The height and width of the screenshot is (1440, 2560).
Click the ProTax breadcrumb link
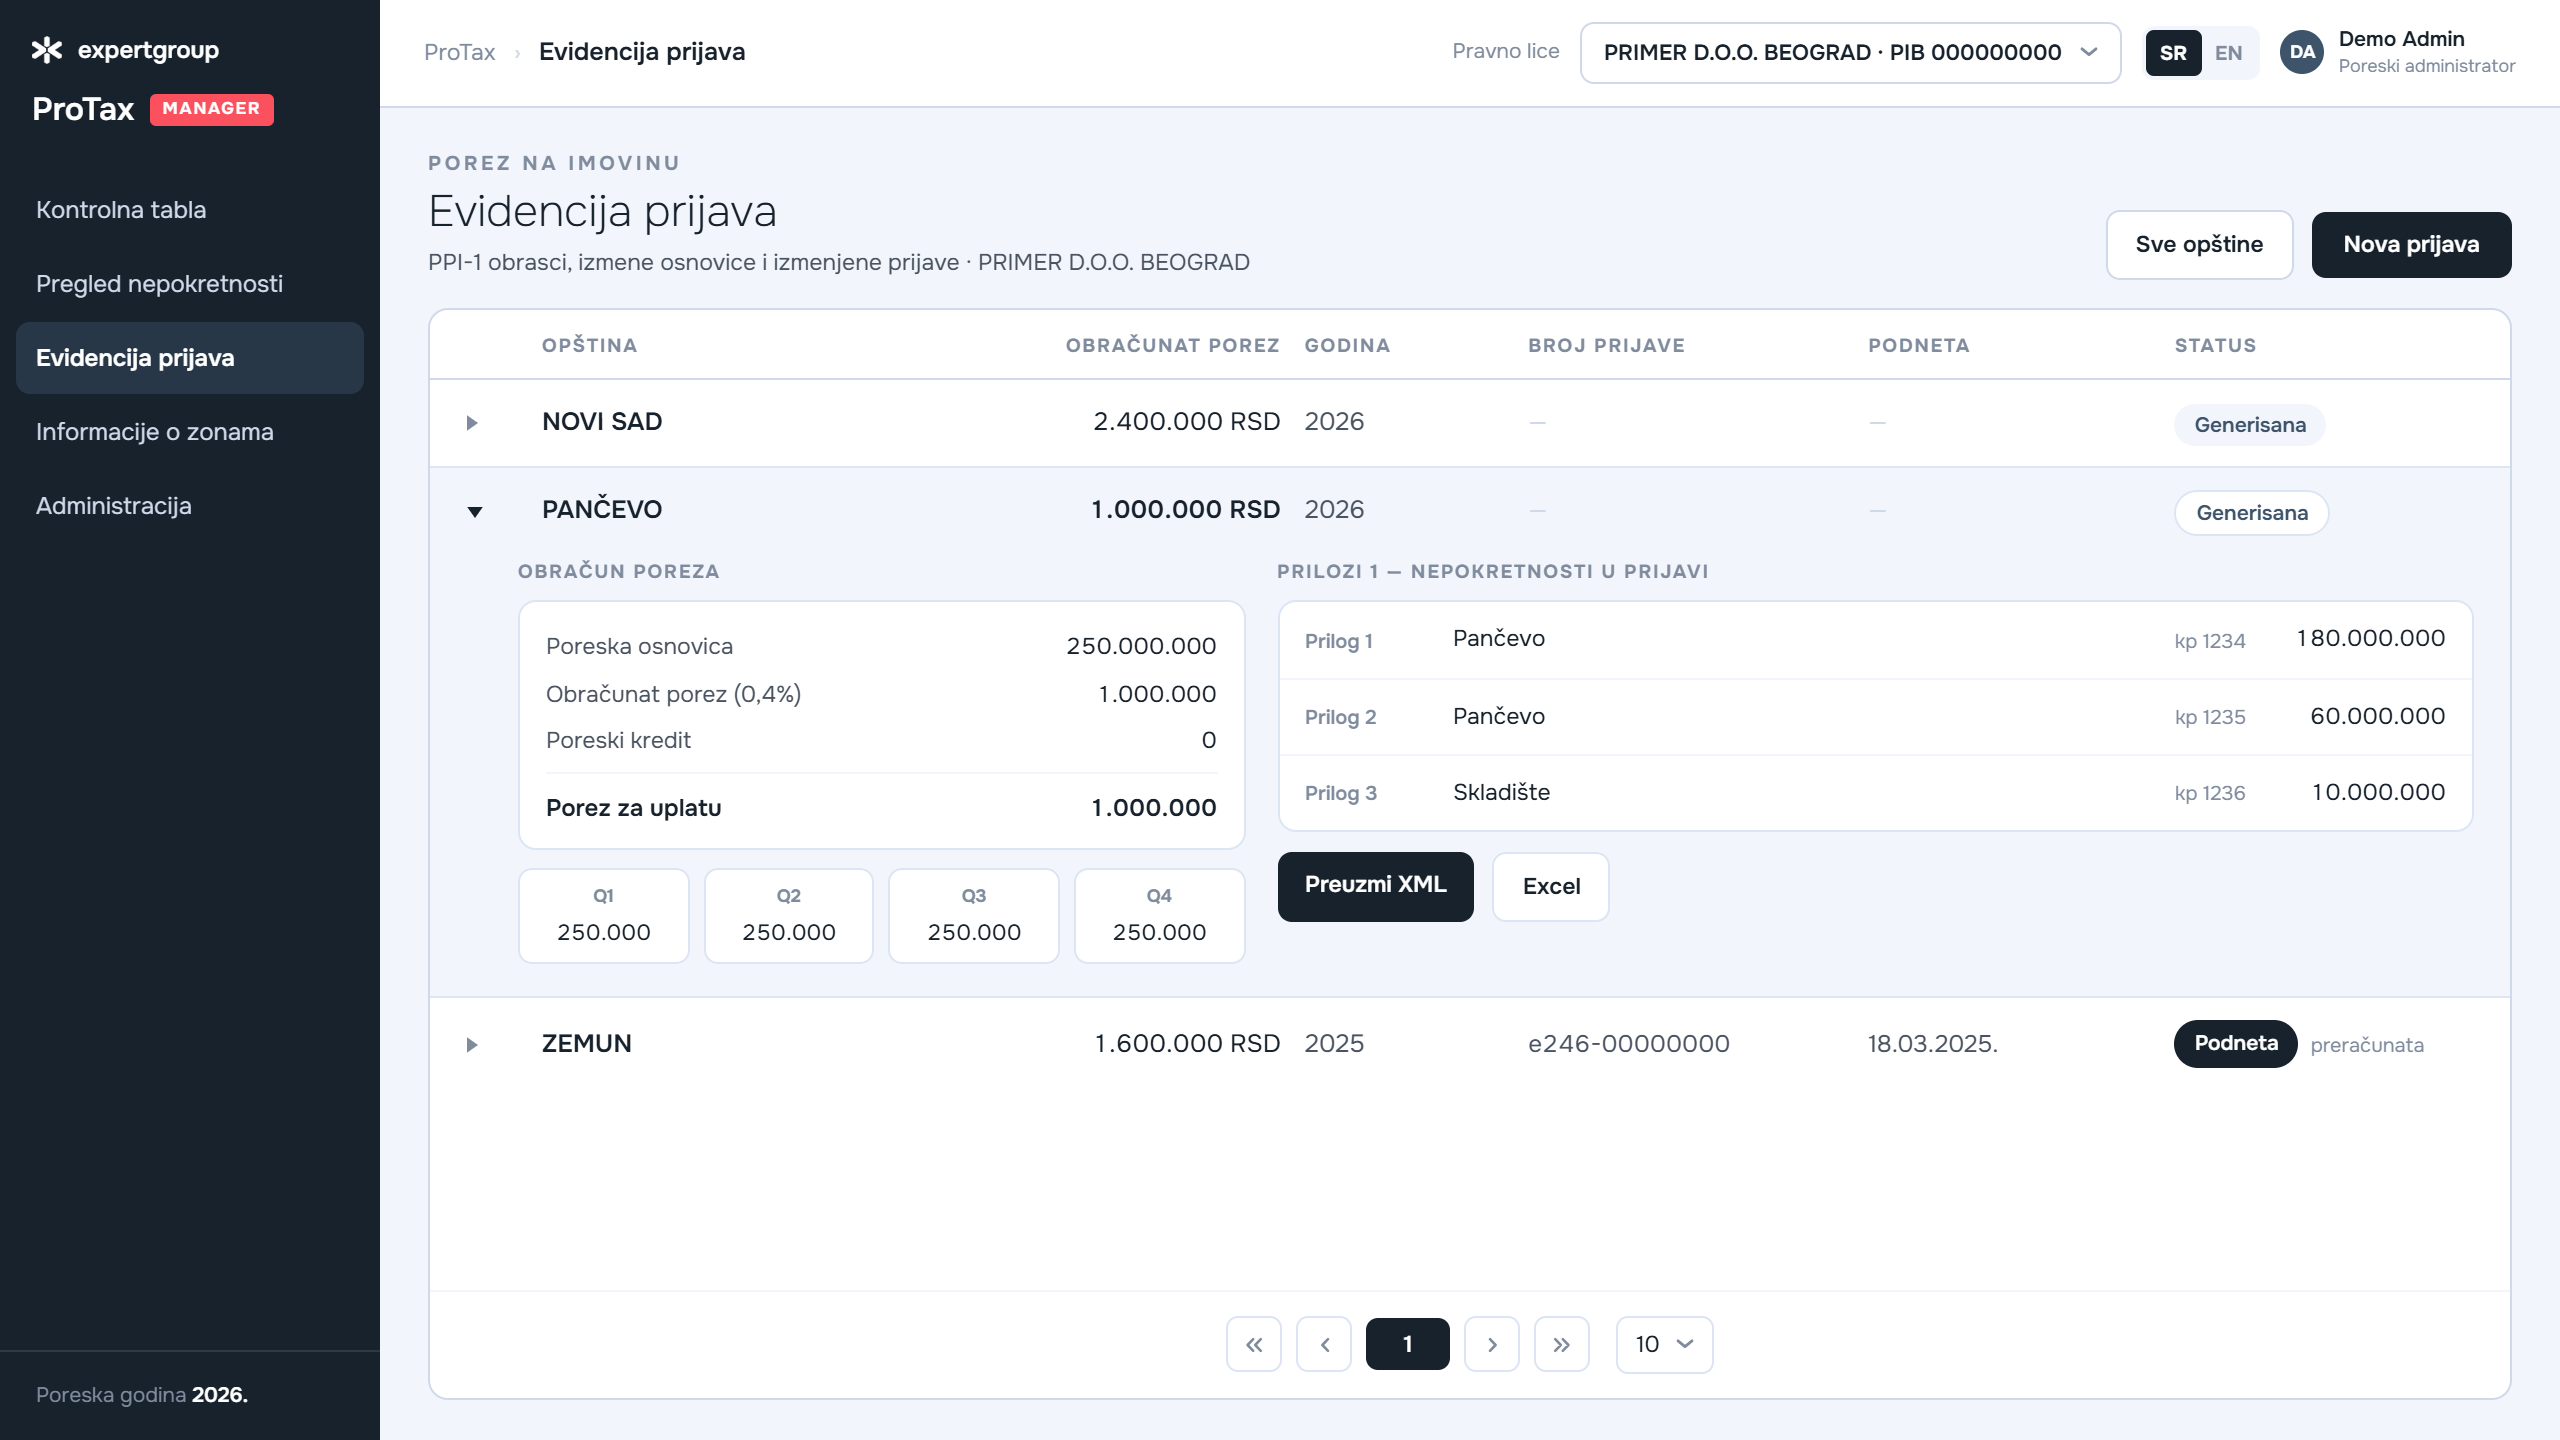point(460,52)
